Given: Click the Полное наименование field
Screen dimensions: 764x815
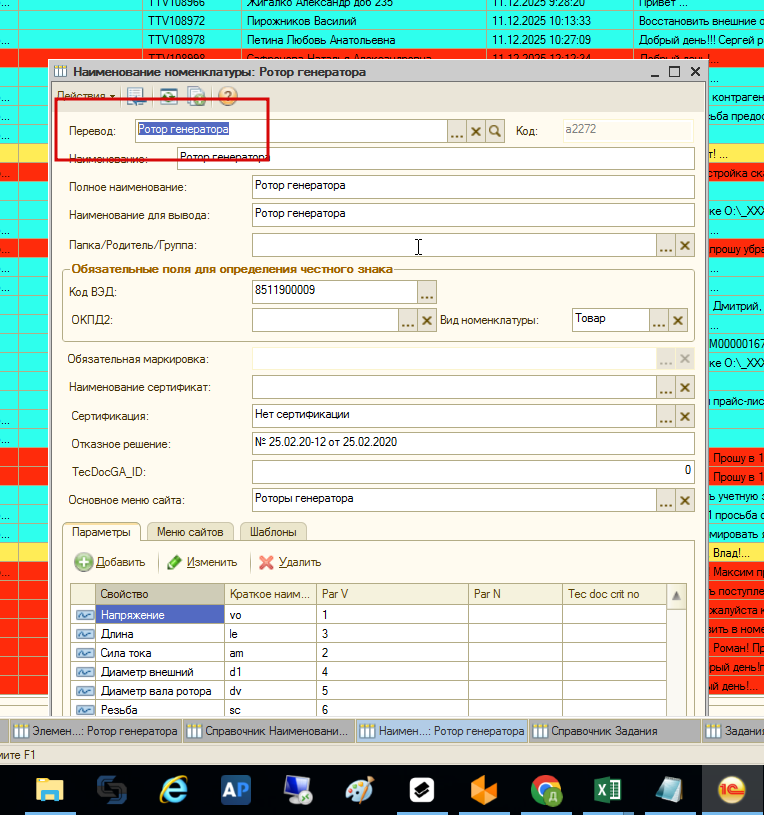Looking at the screenshot, I should click(x=473, y=187).
